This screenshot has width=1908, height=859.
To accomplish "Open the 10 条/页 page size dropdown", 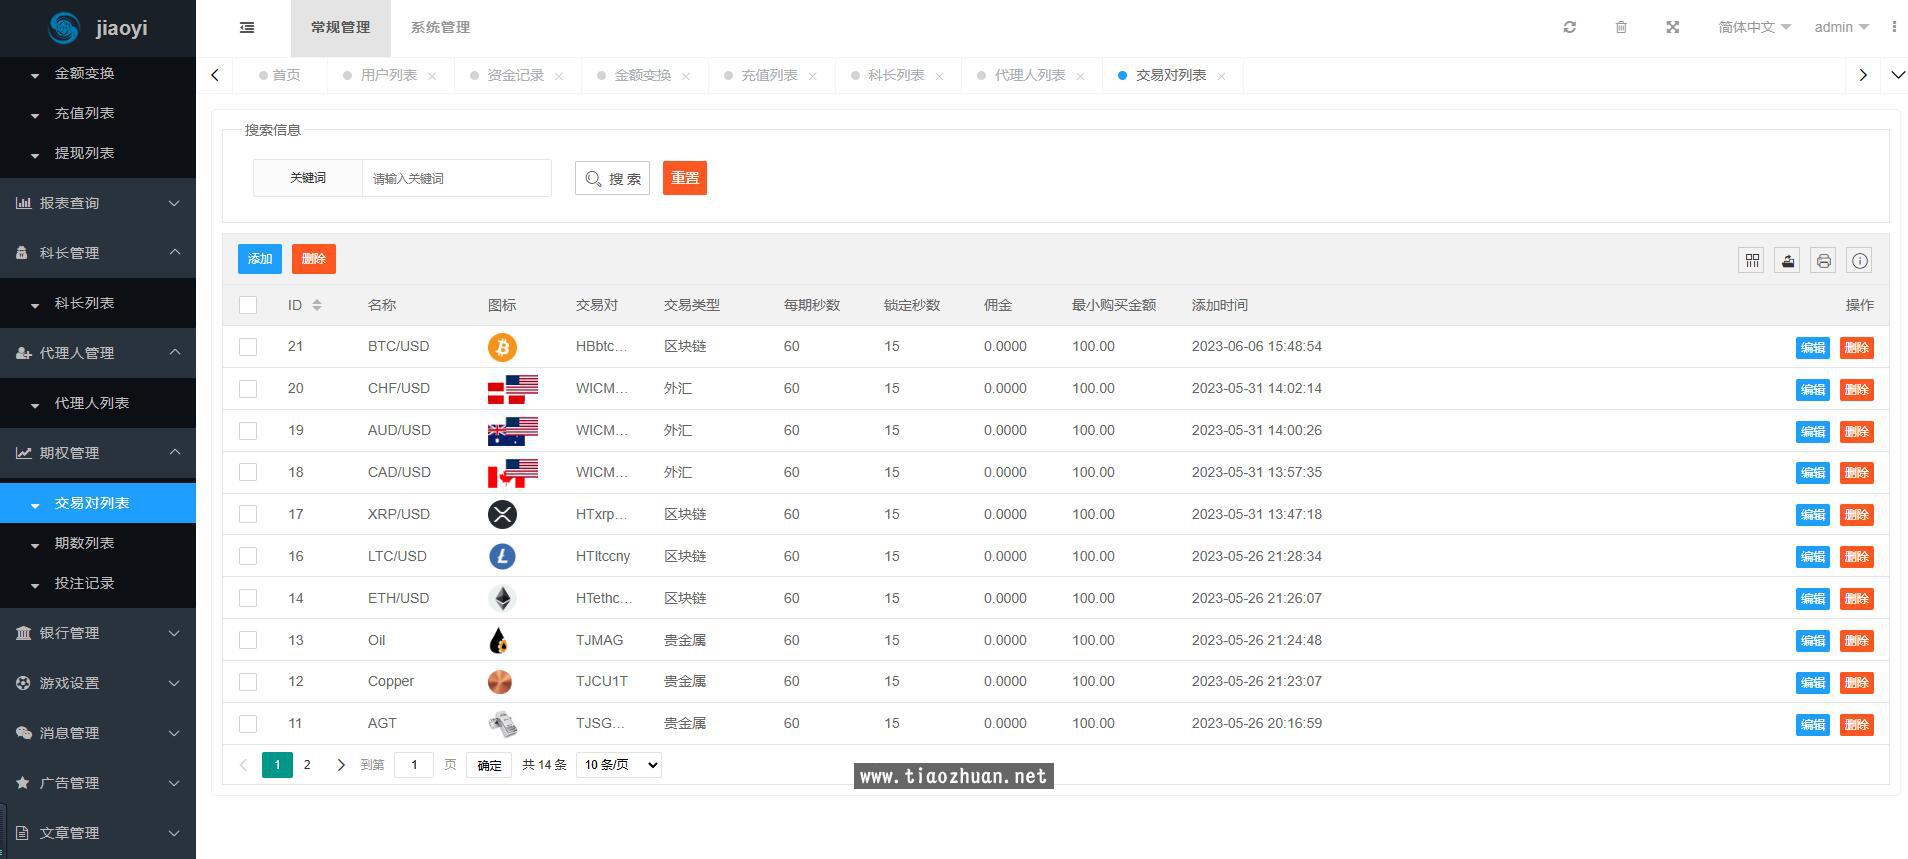I will click(619, 765).
